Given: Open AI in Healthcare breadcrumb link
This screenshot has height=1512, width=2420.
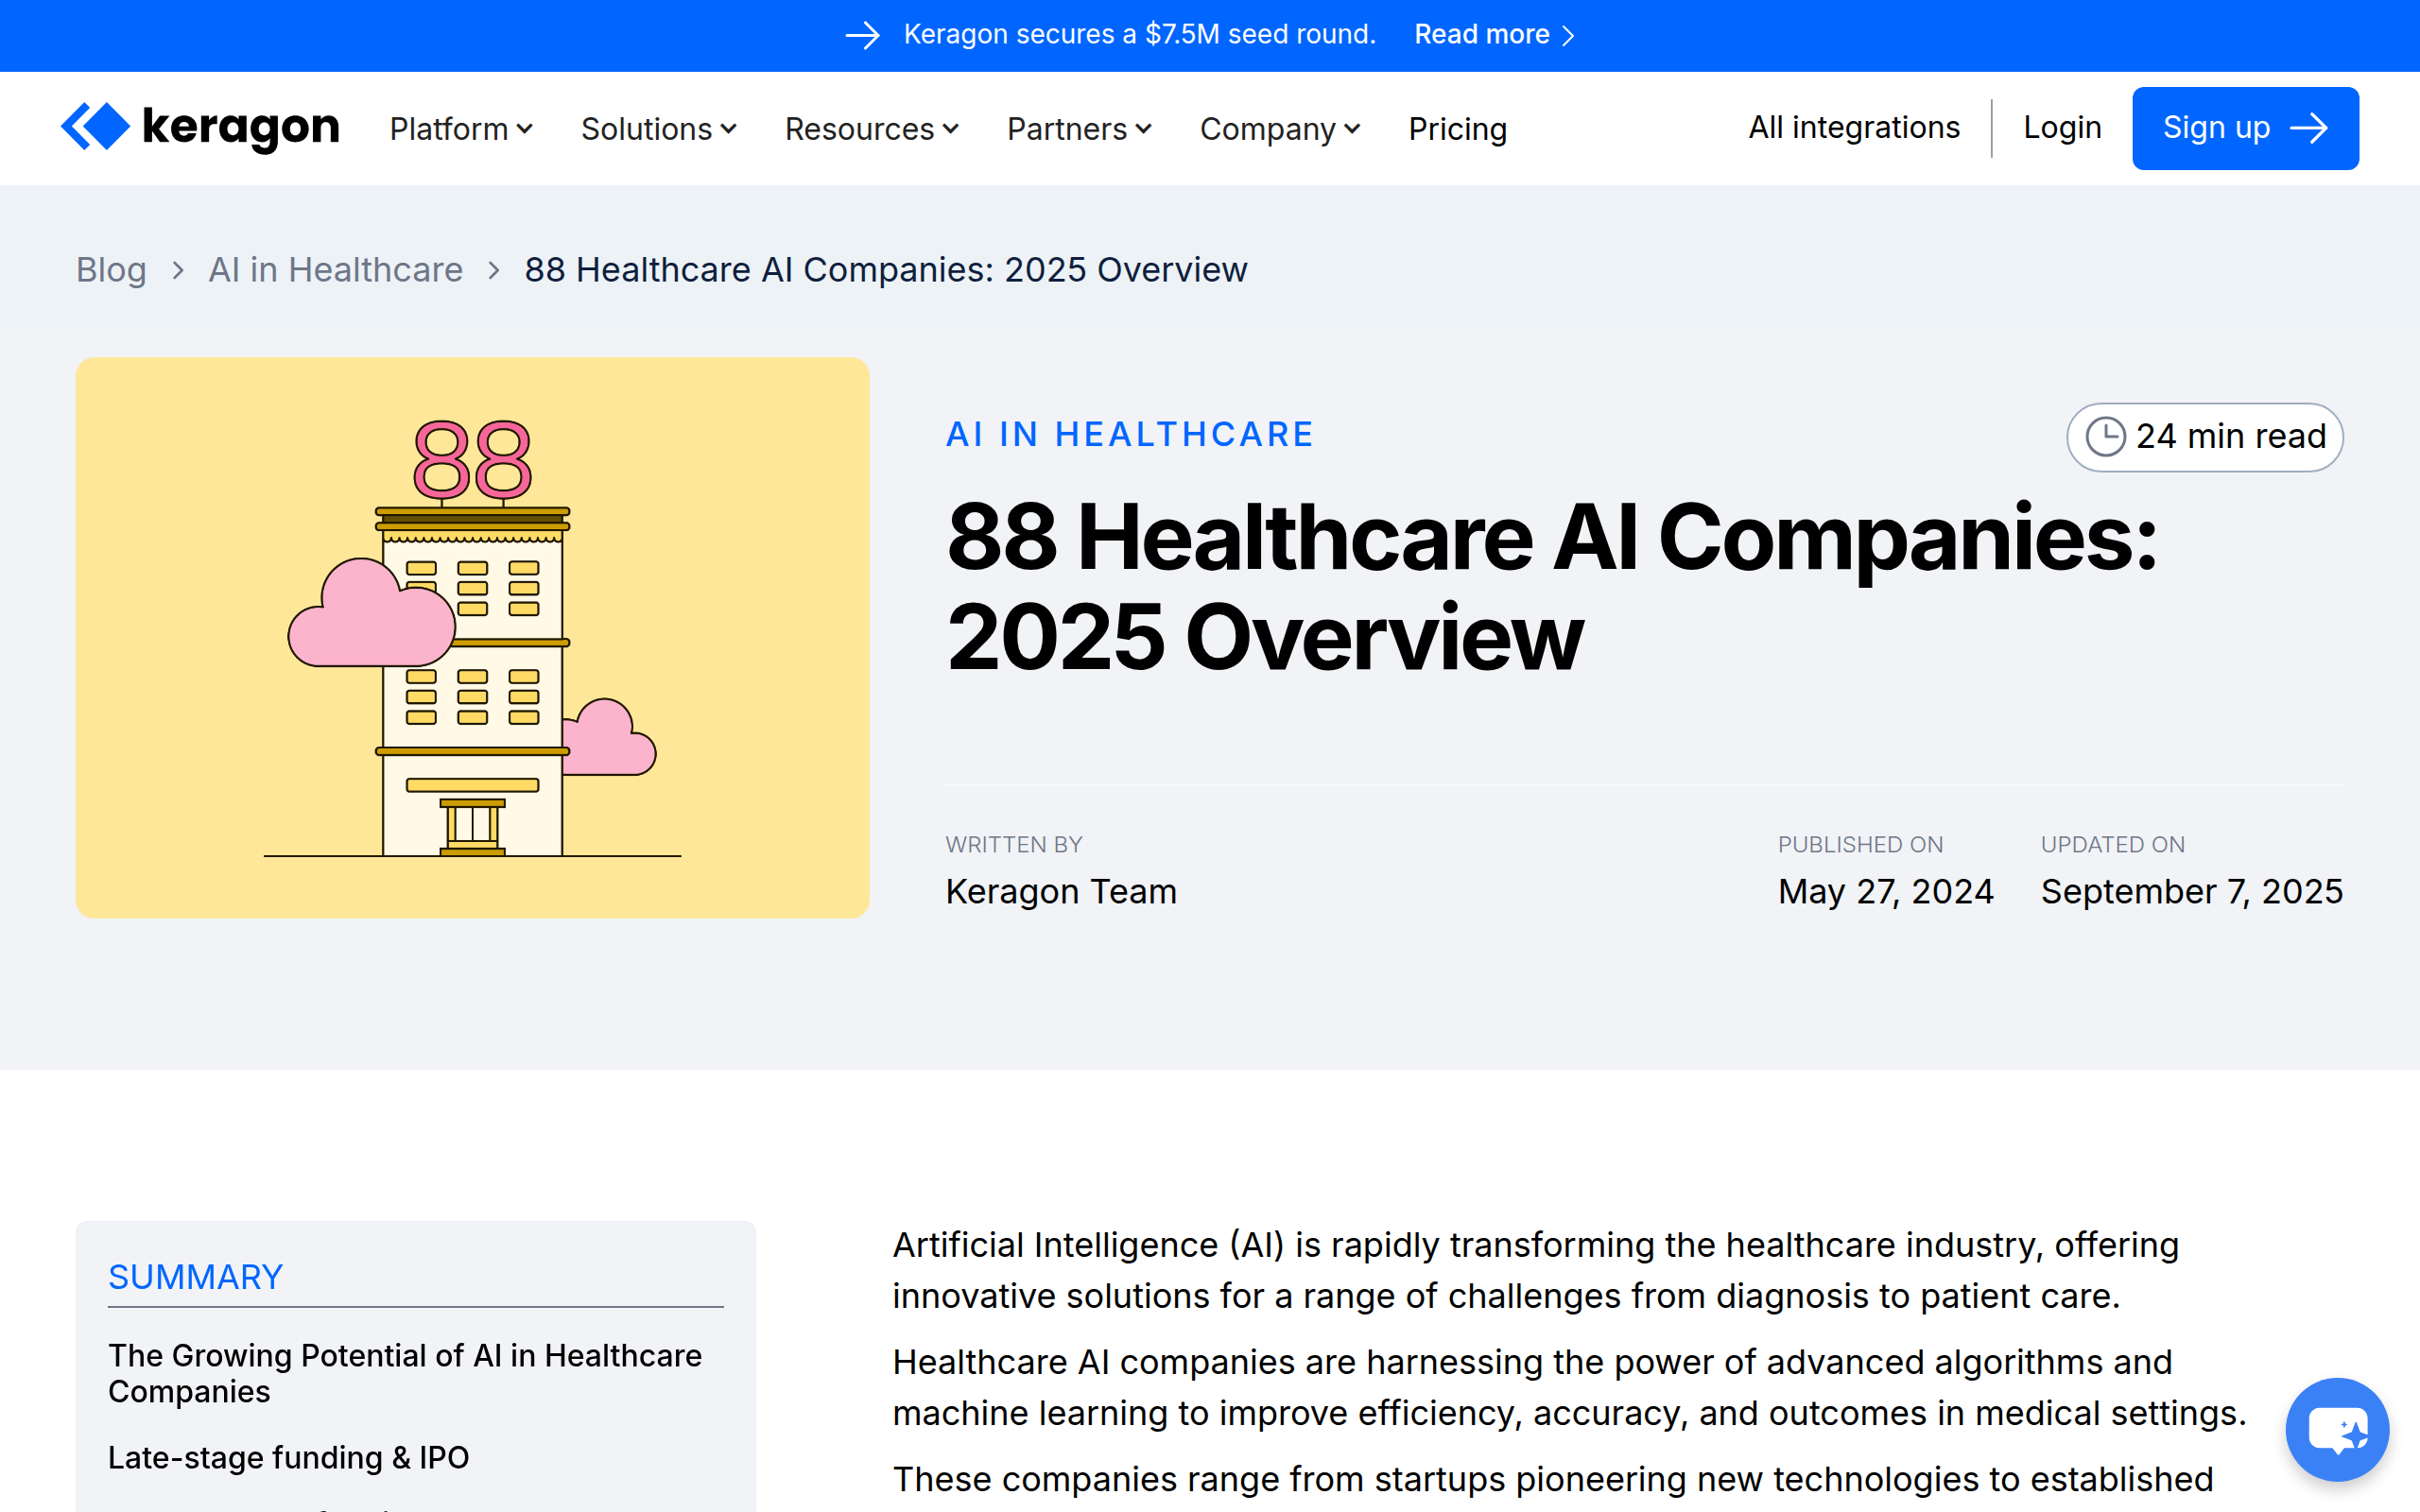Looking at the screenshot, I should [x=335, y=270].
